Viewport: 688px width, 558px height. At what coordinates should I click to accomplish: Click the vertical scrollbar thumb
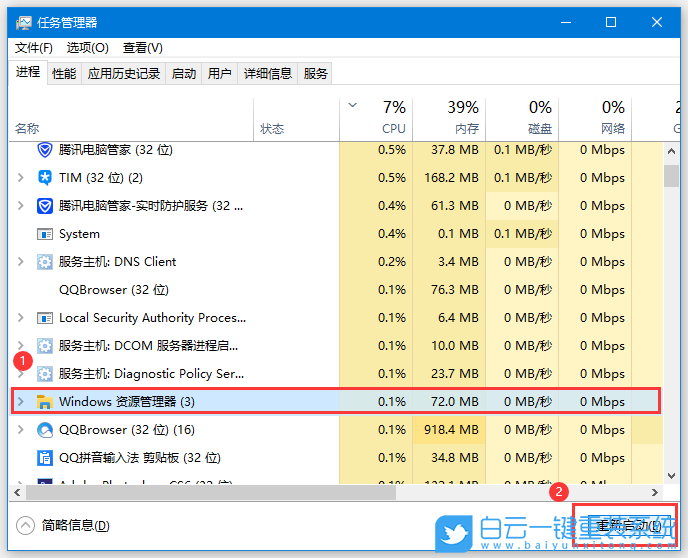(671, 176)
